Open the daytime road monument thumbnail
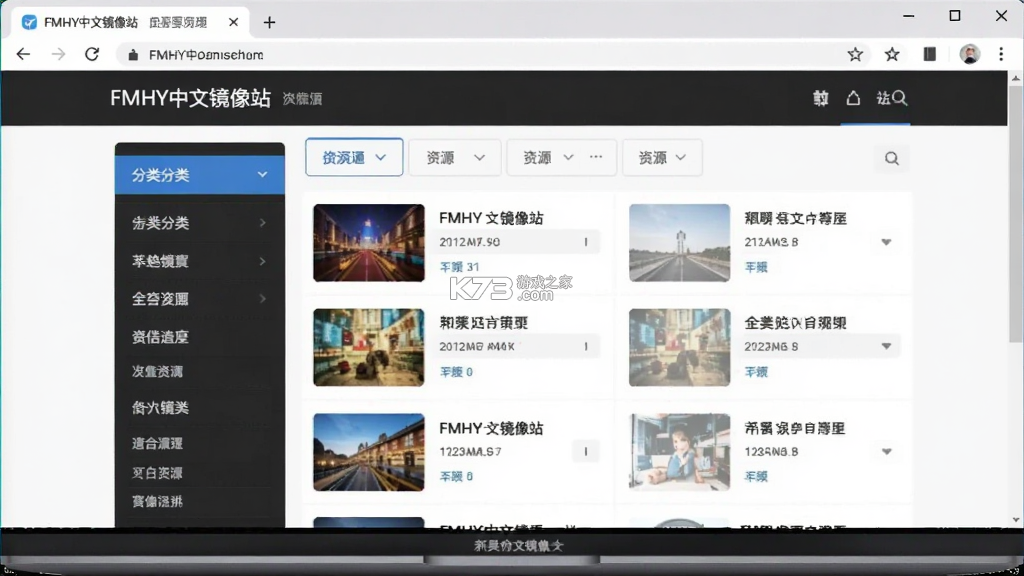Screen dimensions: 1024x576 pyautogui.click(x=679, y=243)
